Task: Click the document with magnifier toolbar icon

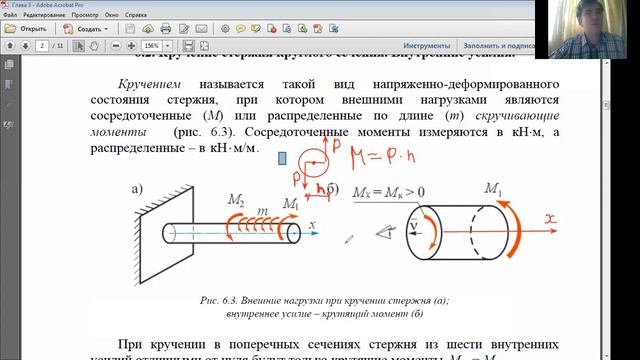Action: [287, 29]
